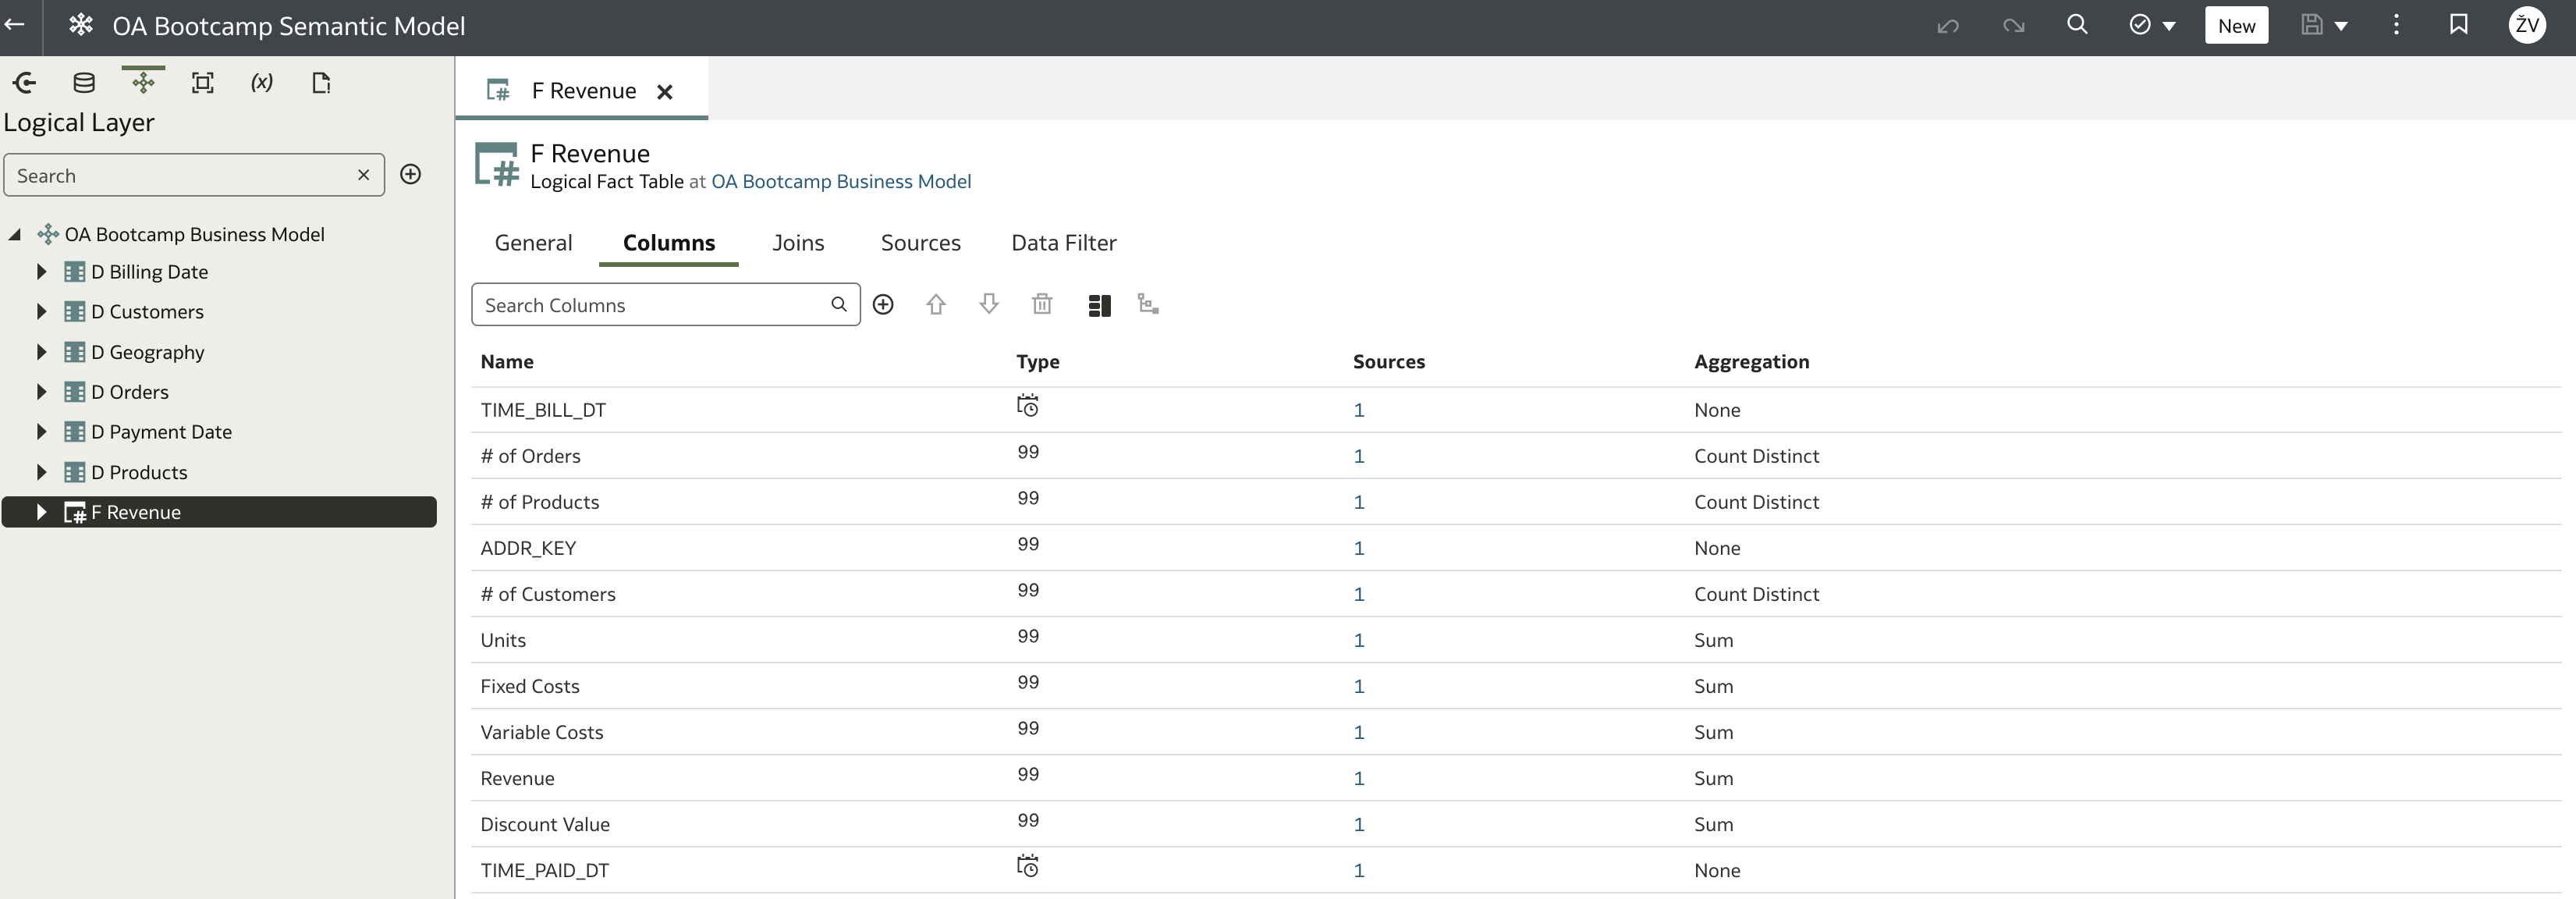Select the 'Variable Costs' column name
Image resolution: width=2576 pixels, height=899 pixels.
coord(541,732)
